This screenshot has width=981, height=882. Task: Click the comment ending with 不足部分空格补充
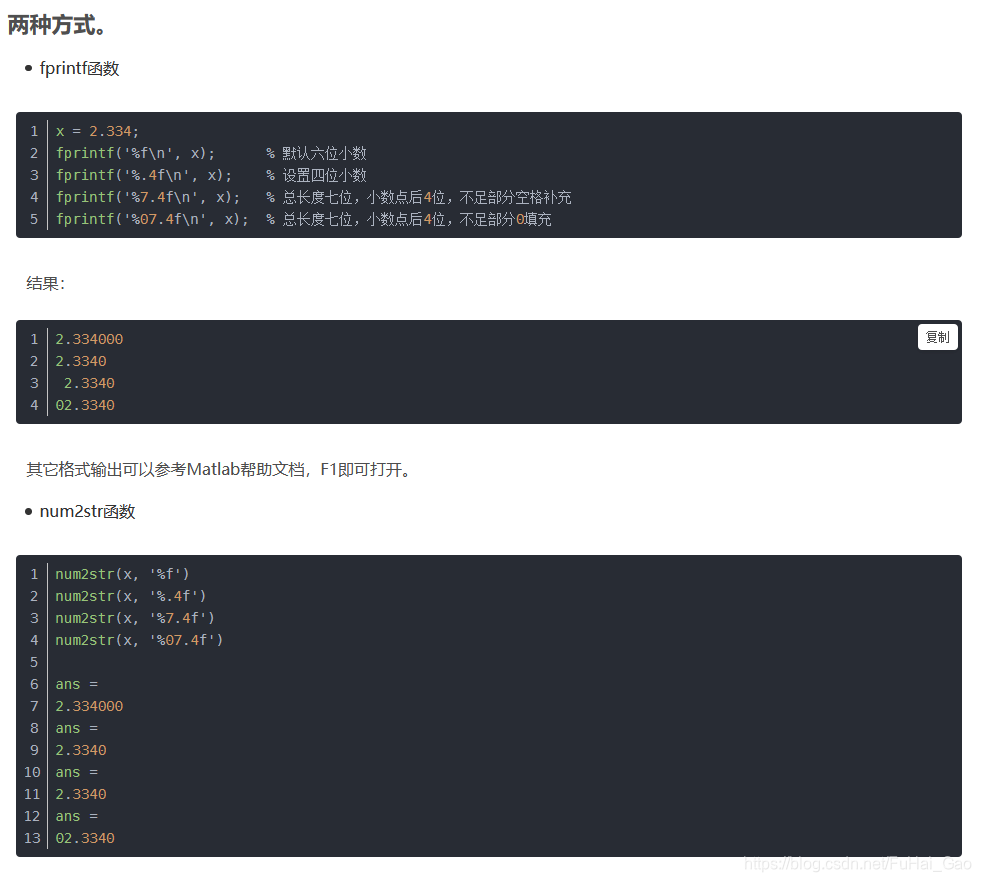tap(418, 197)
